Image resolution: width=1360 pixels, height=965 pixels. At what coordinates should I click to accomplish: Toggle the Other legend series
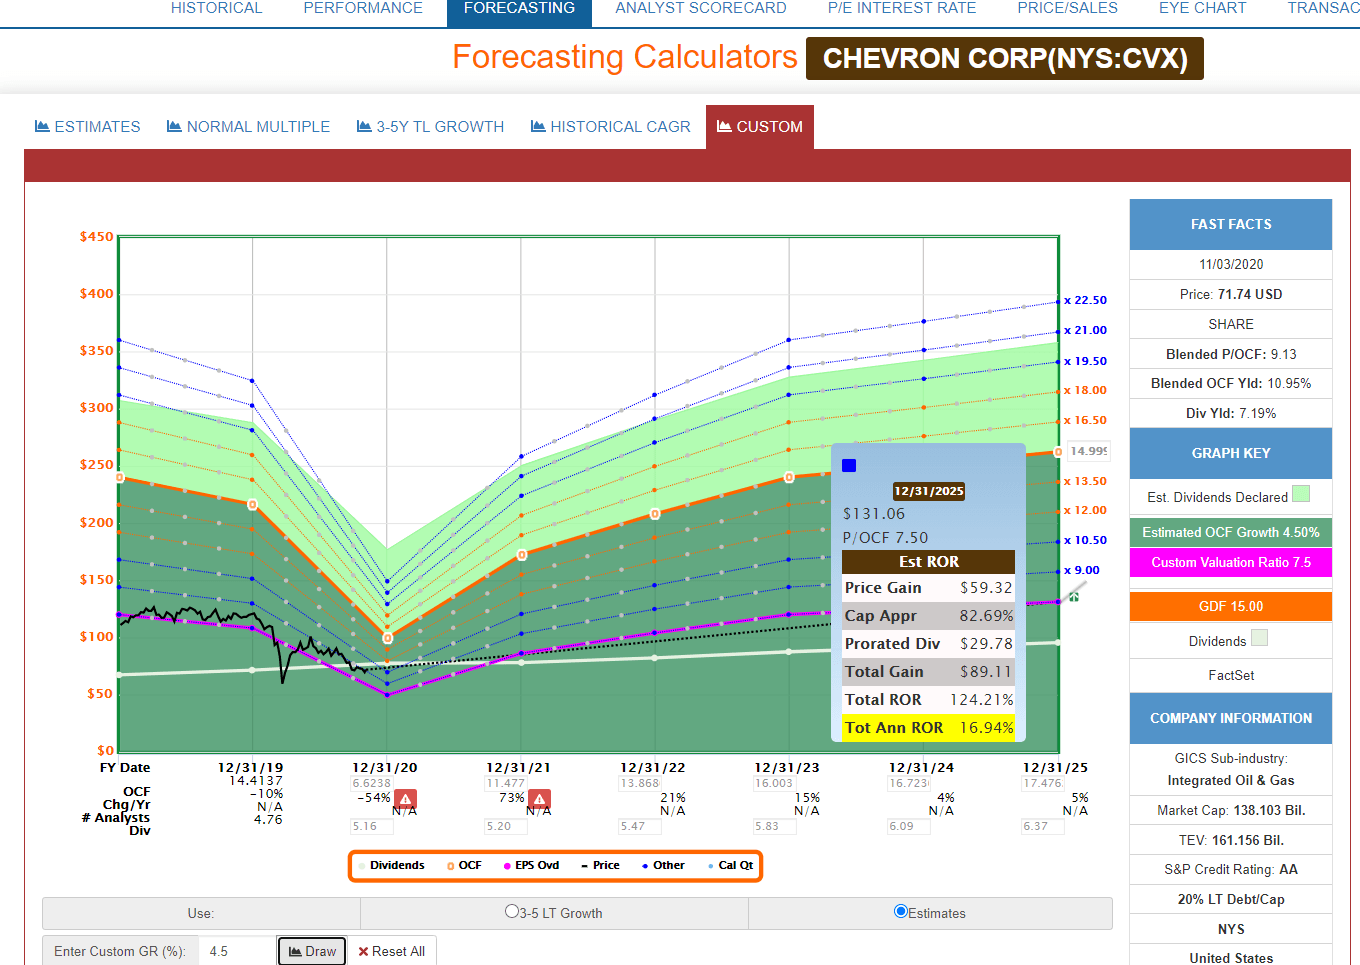663,866
